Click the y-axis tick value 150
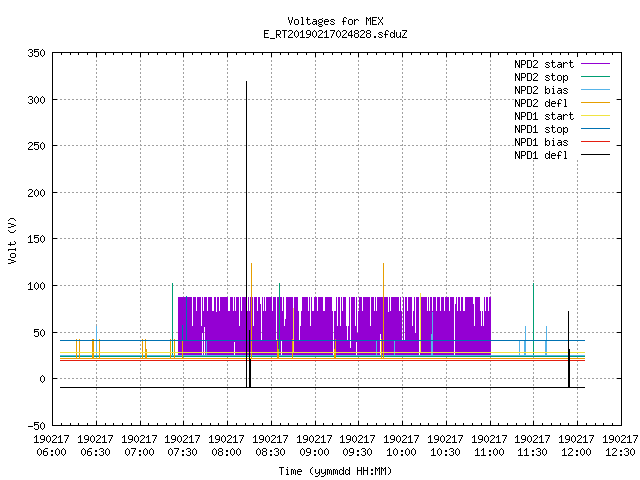The image size is (640, 480). click(x=36, y=239)
